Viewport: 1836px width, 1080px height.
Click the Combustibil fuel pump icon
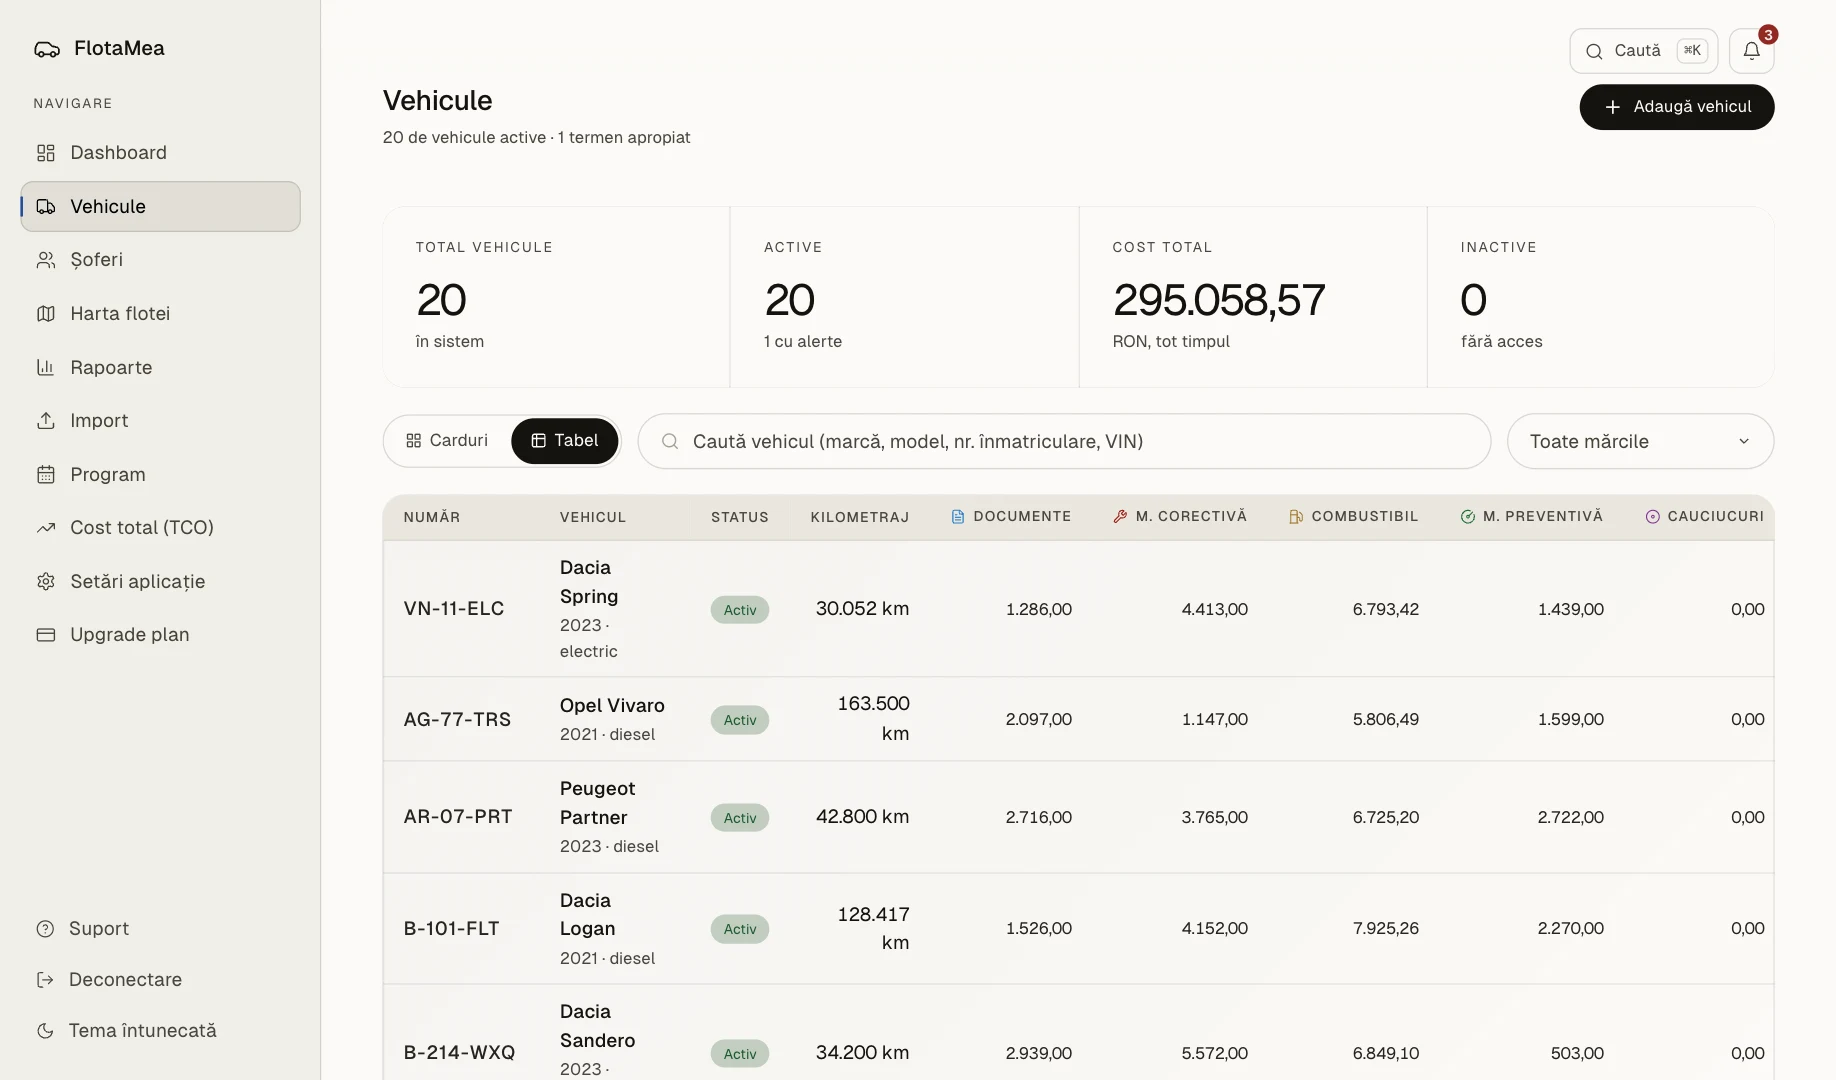point(1296,517)
